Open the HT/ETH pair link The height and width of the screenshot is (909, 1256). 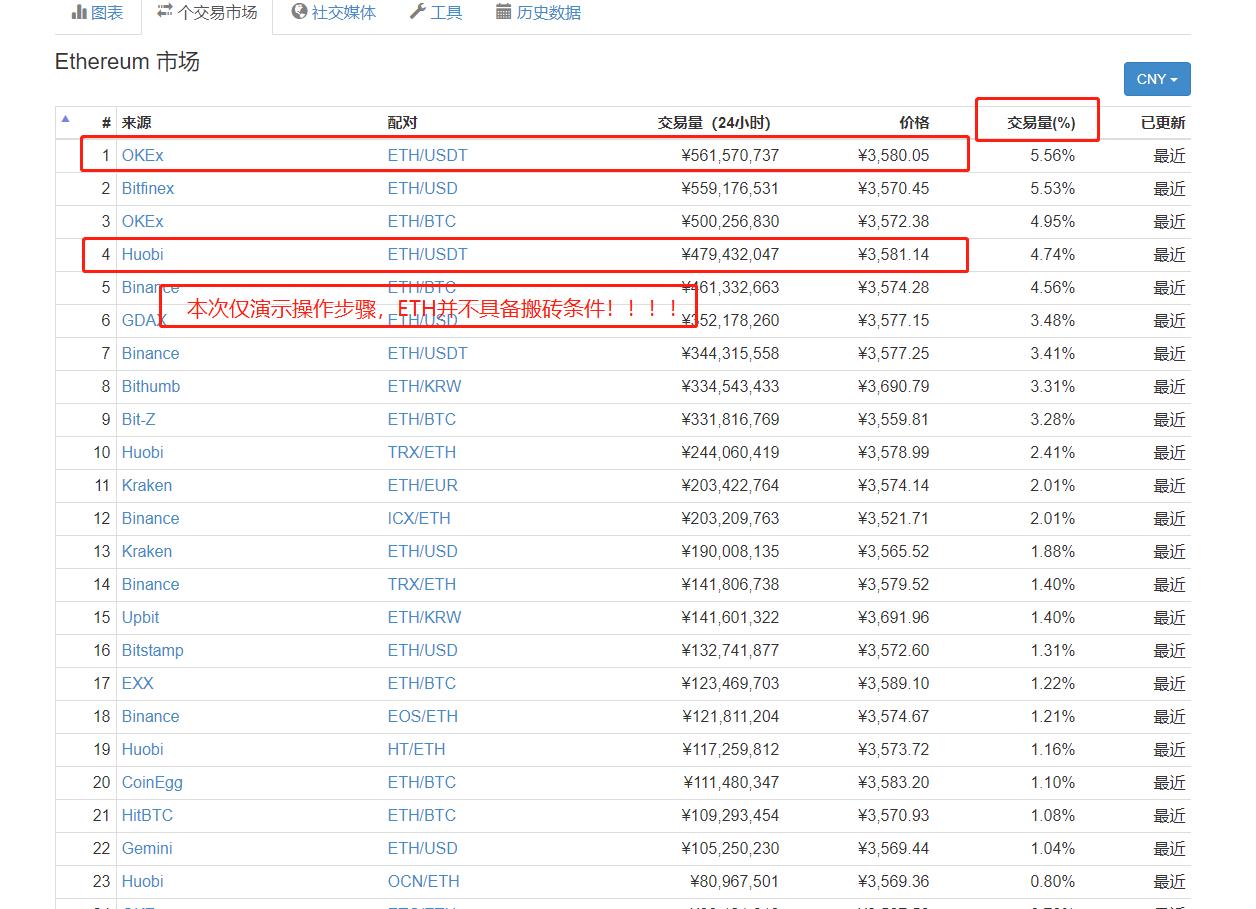pos(416,749)
